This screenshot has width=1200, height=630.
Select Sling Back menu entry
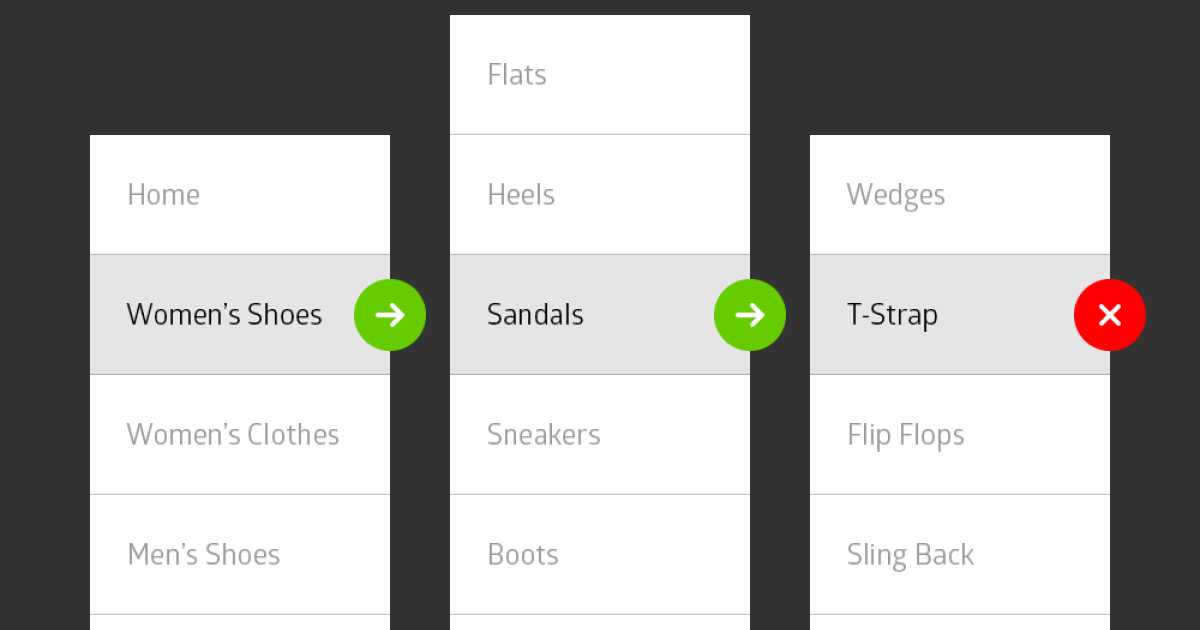pyautogui.click(x=910, y=555)
